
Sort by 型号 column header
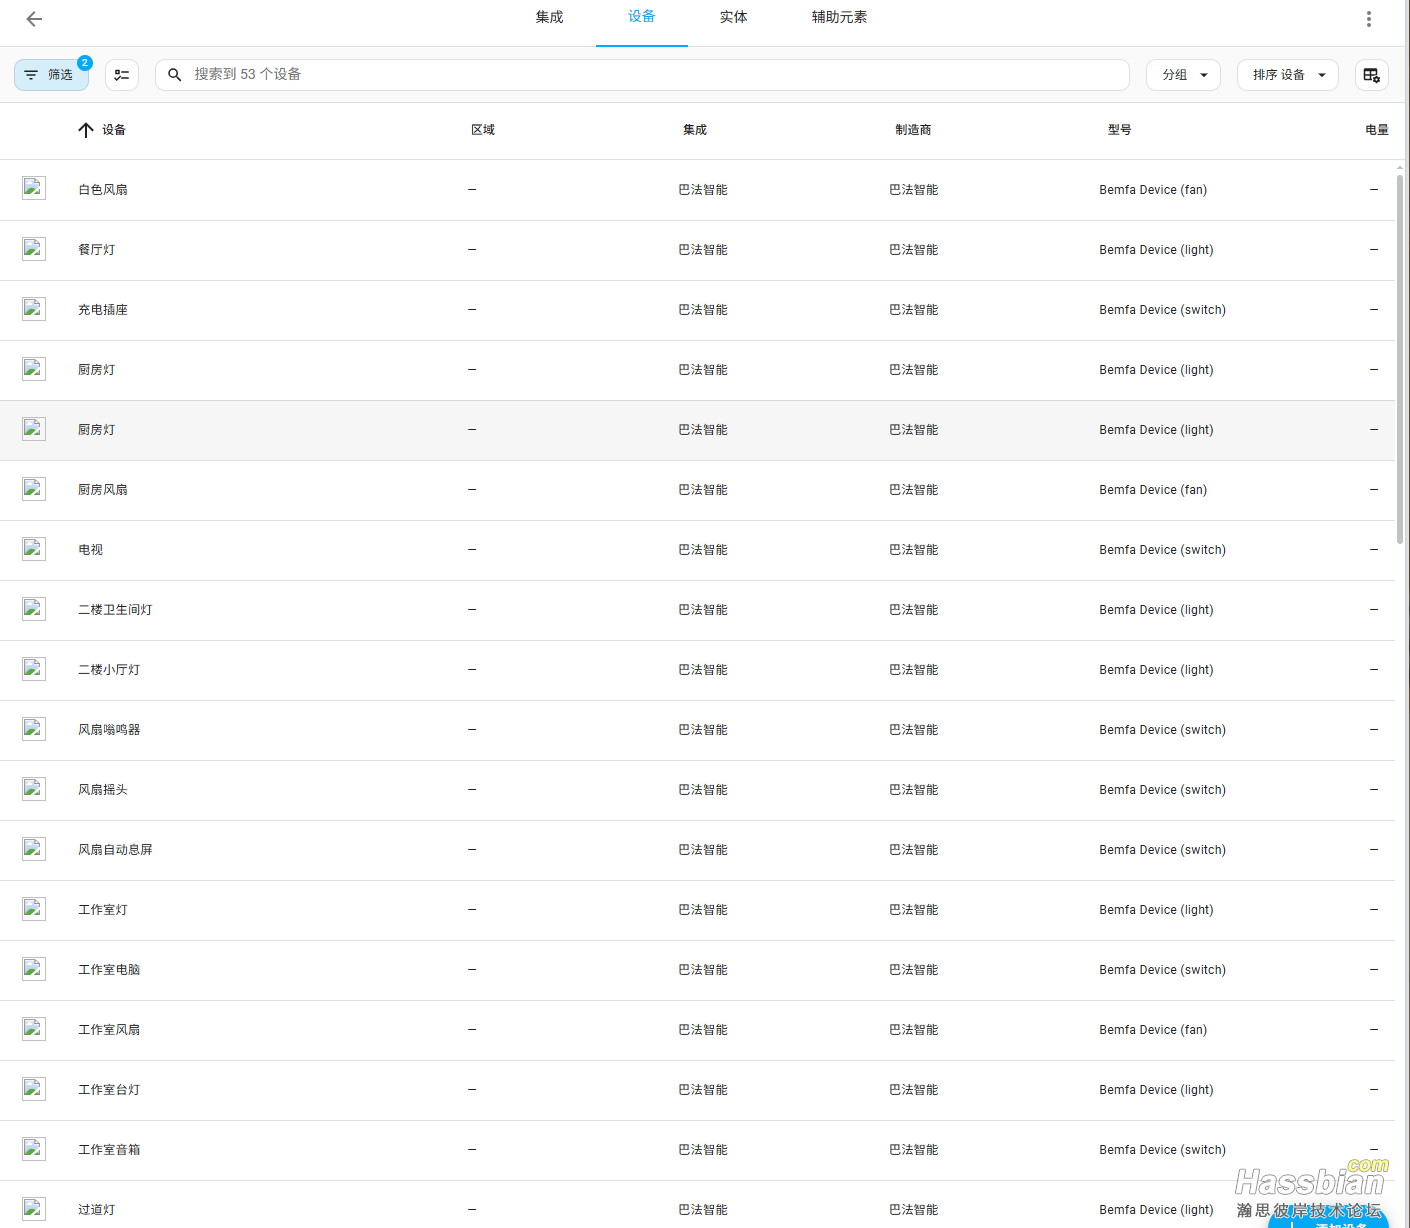point(1120,130)
